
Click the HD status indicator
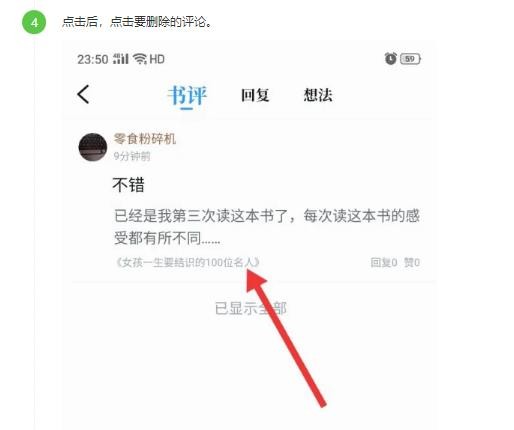[157, 59]
